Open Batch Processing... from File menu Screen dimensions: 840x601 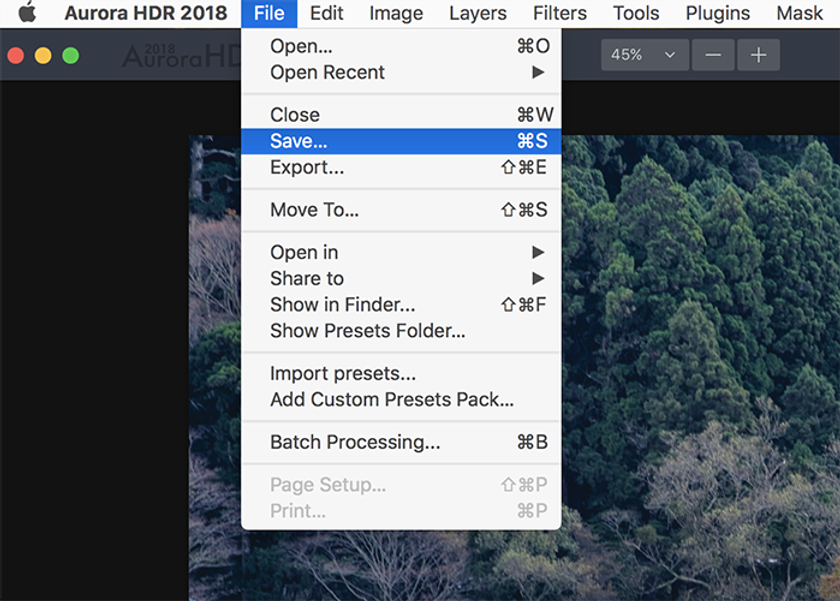pos(401,442)
